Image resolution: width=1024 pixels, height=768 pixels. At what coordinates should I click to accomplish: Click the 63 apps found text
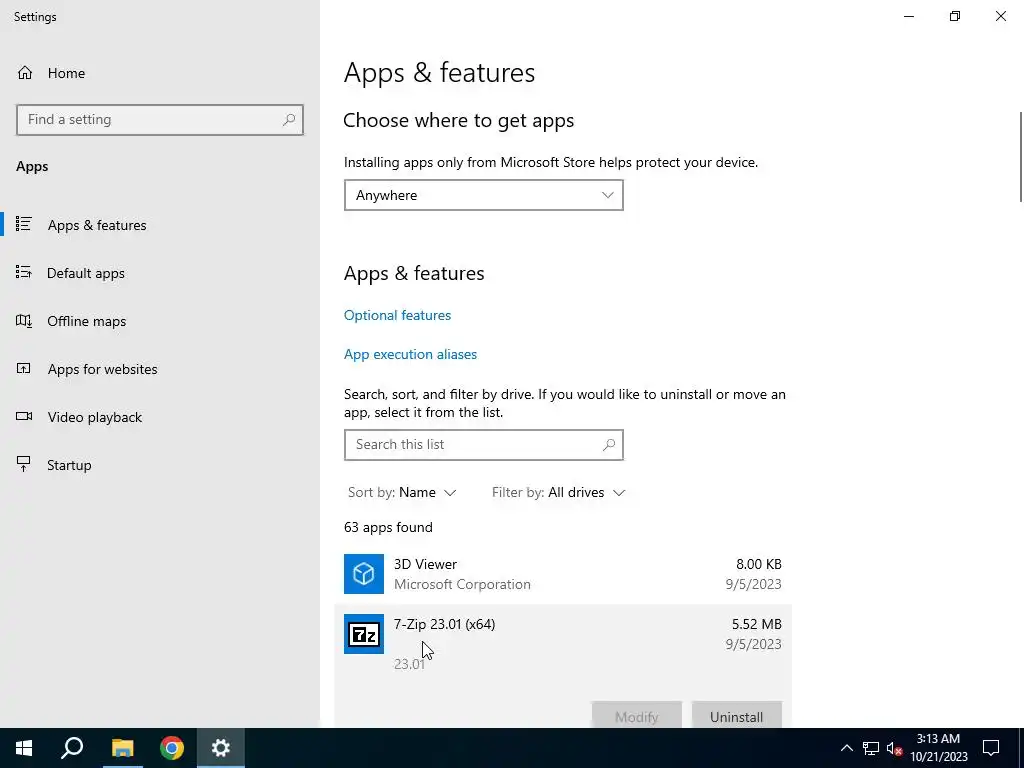coord(388,528)
